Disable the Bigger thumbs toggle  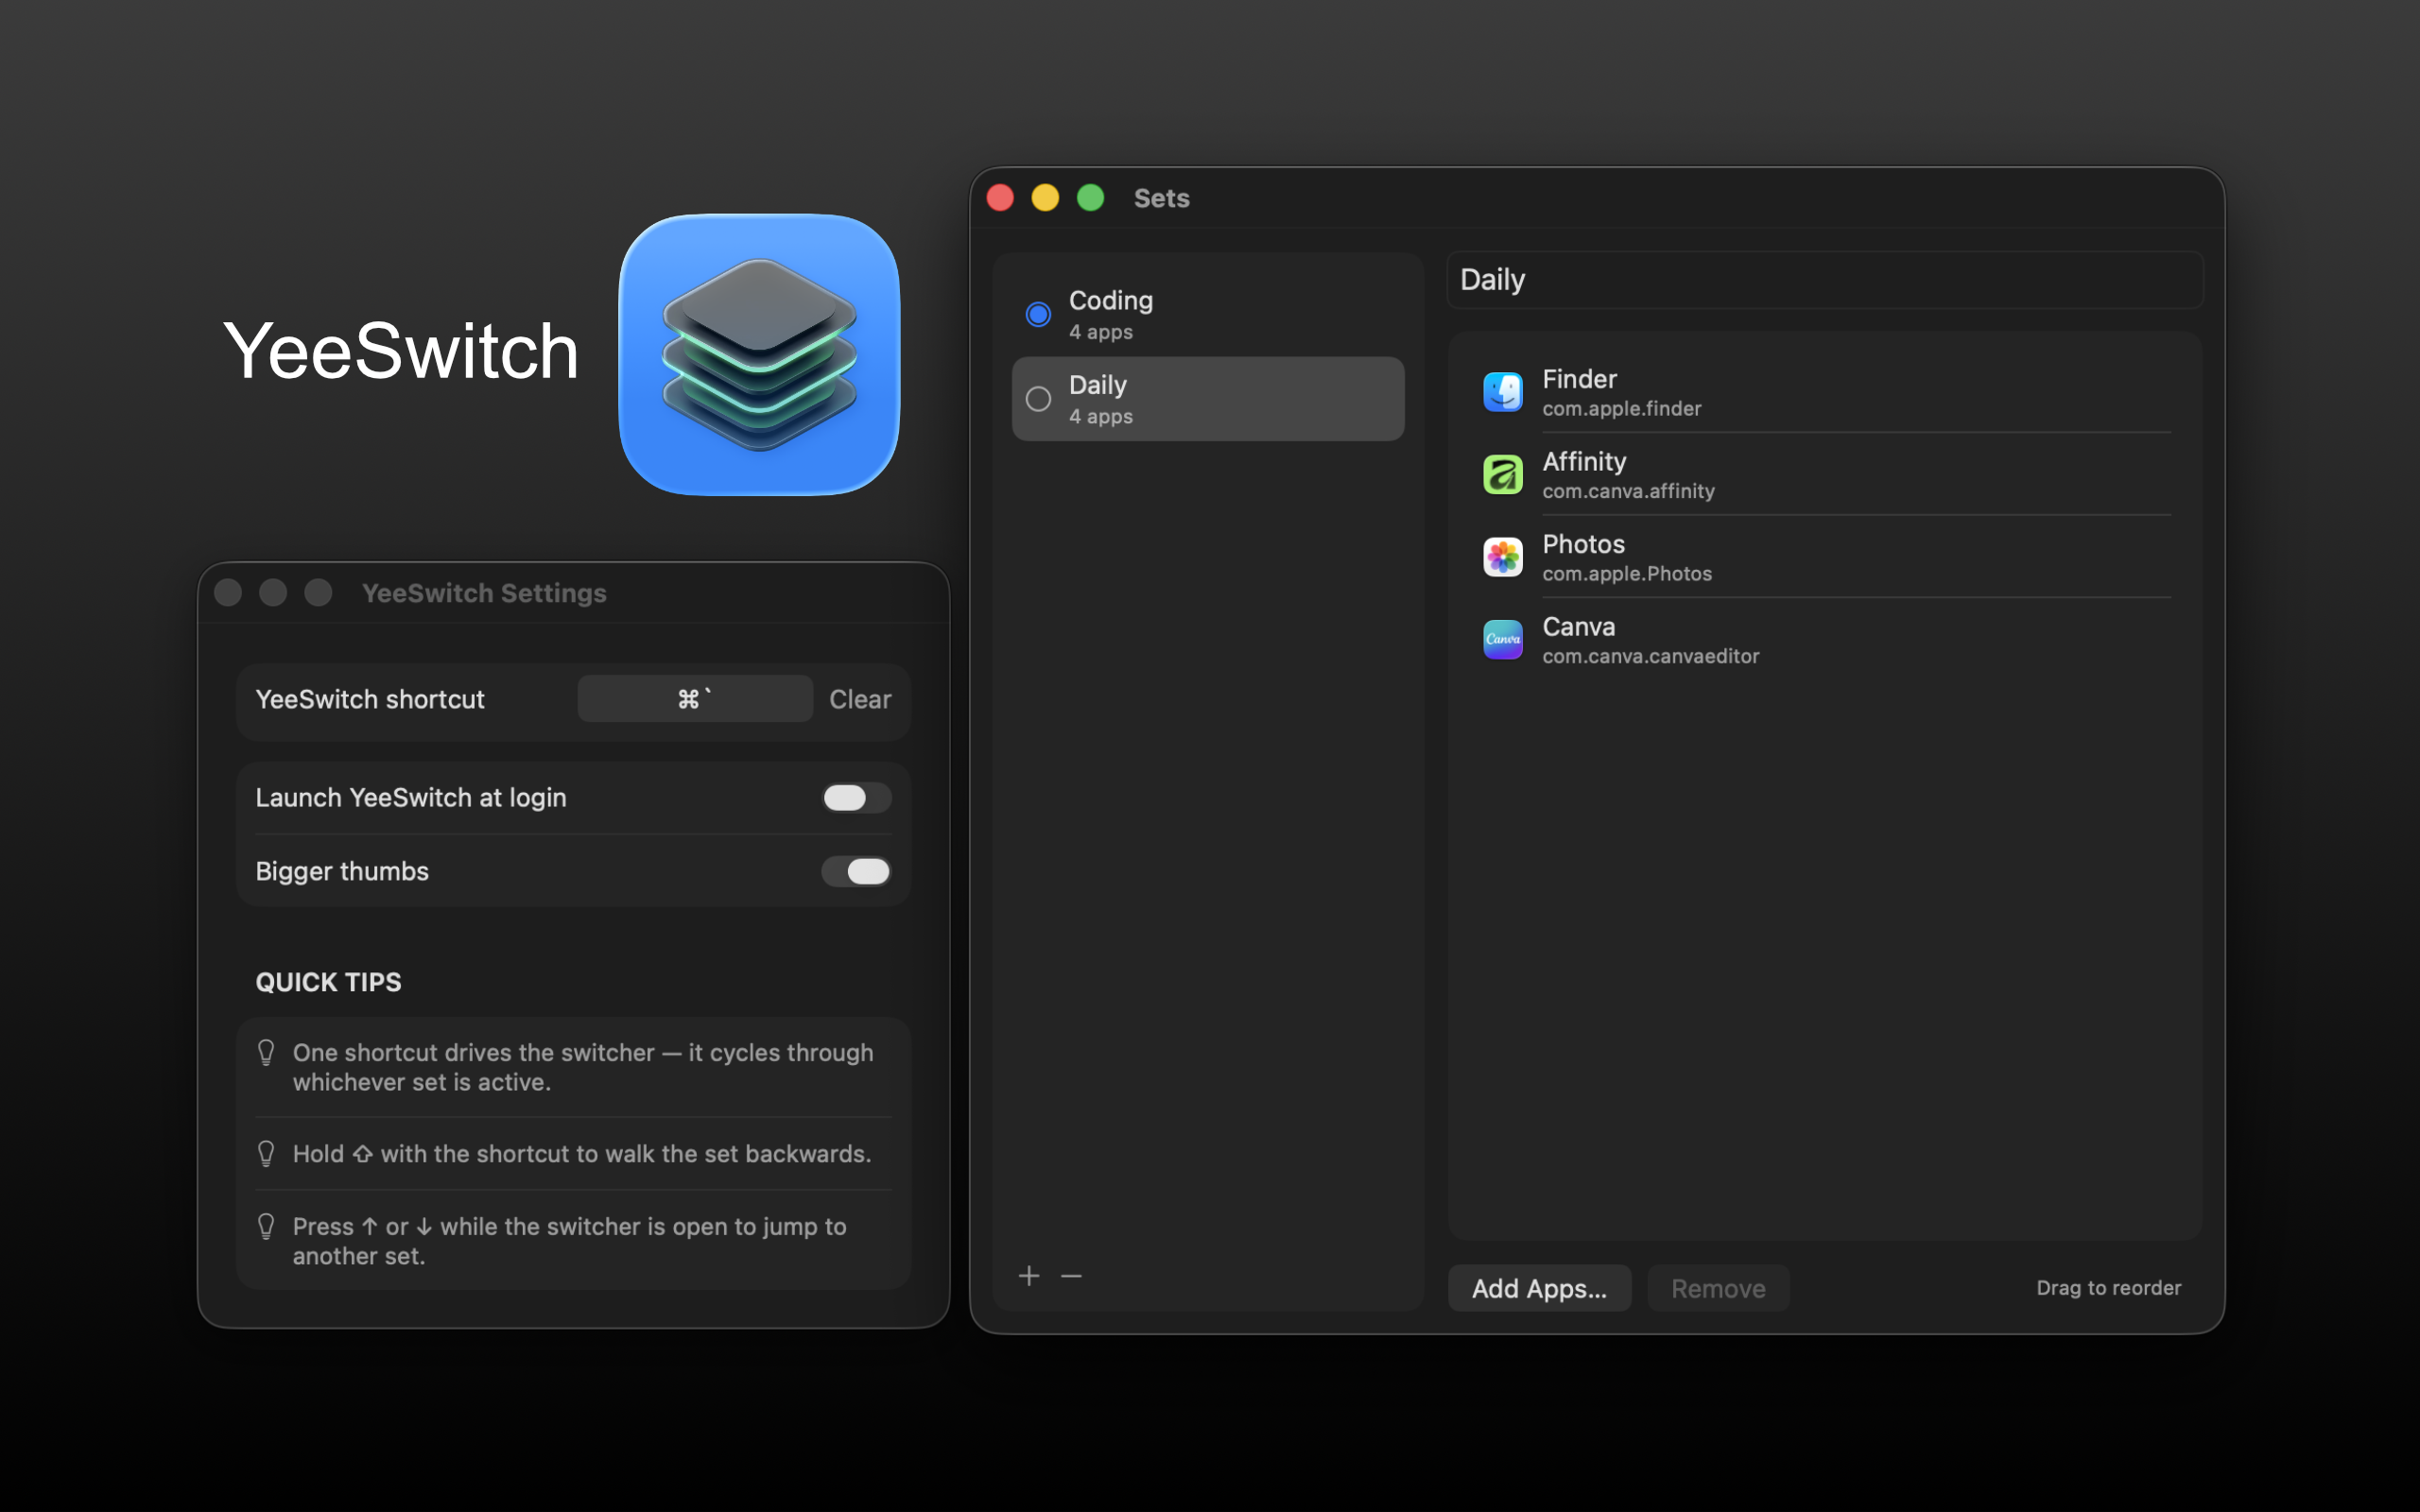(856, 871)
